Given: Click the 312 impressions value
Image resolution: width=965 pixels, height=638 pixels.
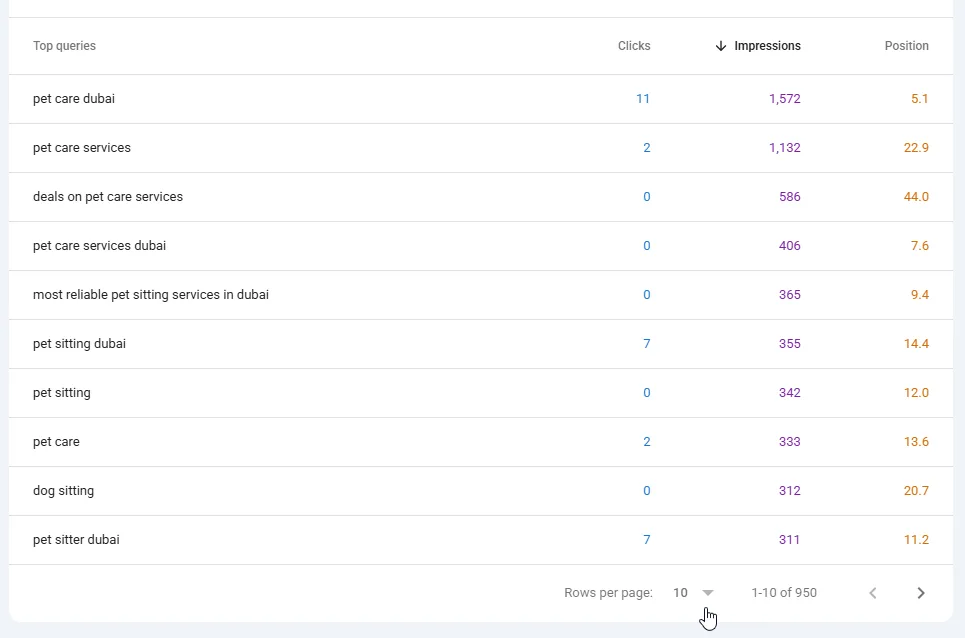Looking at the screenshot, I should coord(790,491).
